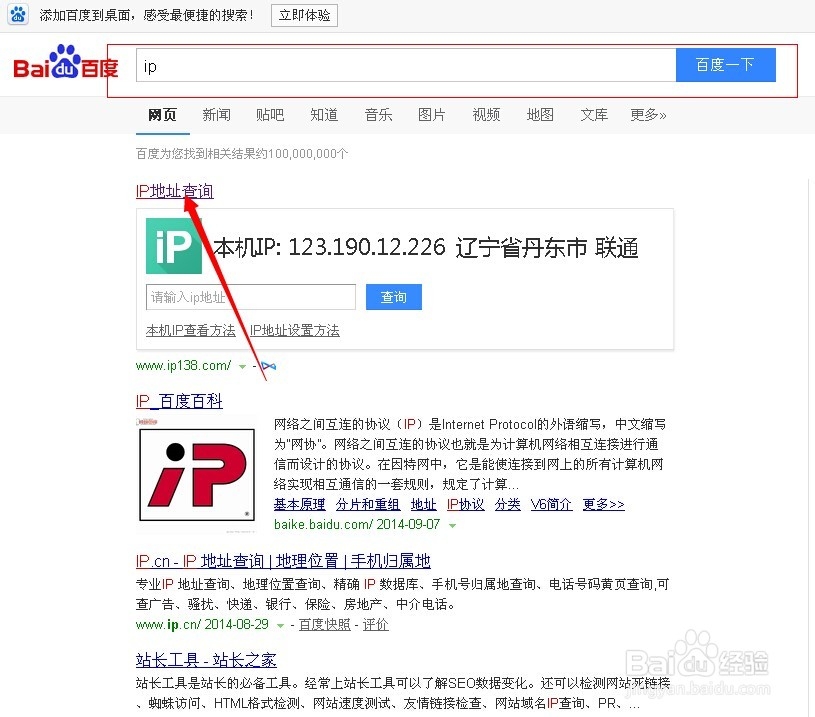
Task: Open the 音乐 tab
Action: coord(378,115)
